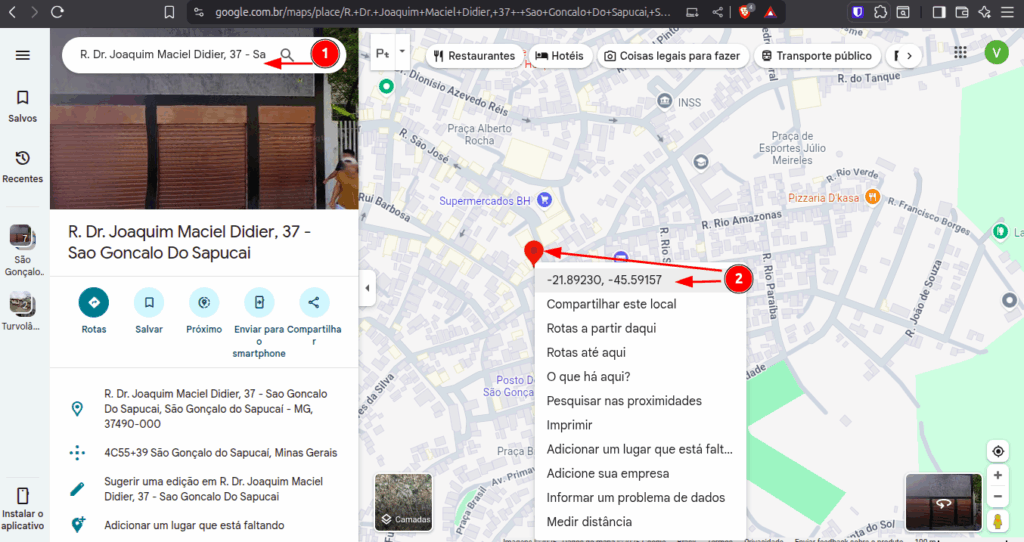Screen dimensions: 1024x542
Task: Open Salvos saved places
Action: pyautogui.click(x=23, y=106)
